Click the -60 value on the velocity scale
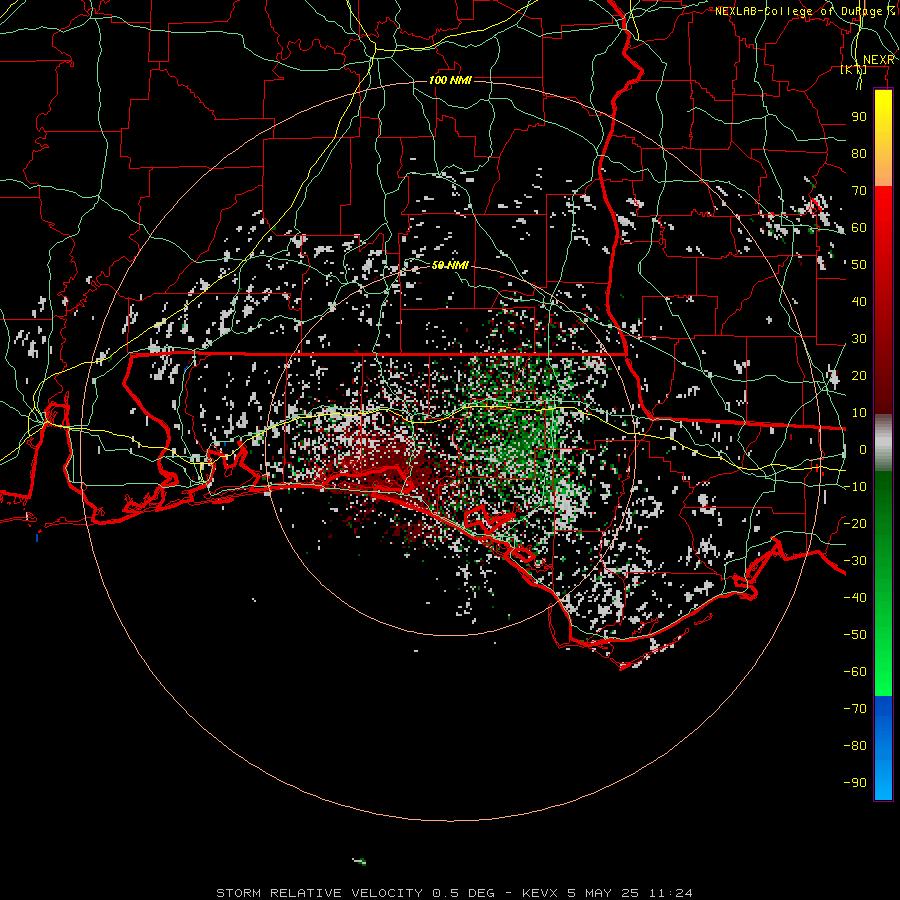Image resolution: width=900 pixels, height=900 pixels. pyautogui.click(x=855, y=672)
